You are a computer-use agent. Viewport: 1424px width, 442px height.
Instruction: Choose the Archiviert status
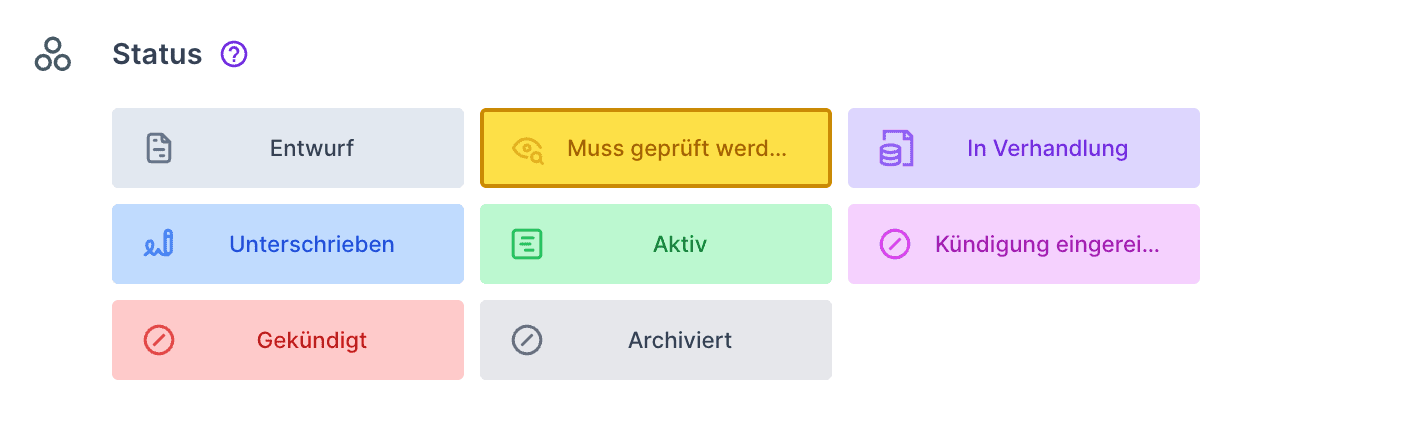coord(656,340)
